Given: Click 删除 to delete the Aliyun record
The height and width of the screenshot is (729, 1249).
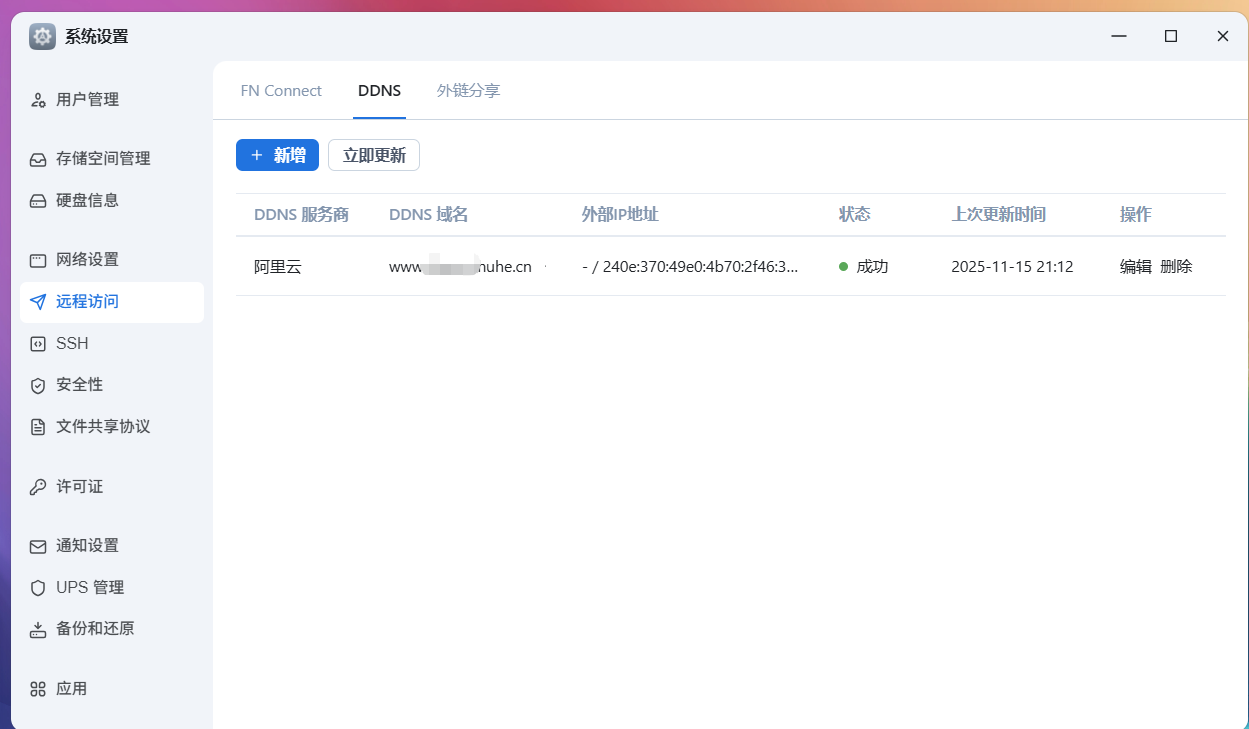Looking at the screenshot, I should 1176,267.
